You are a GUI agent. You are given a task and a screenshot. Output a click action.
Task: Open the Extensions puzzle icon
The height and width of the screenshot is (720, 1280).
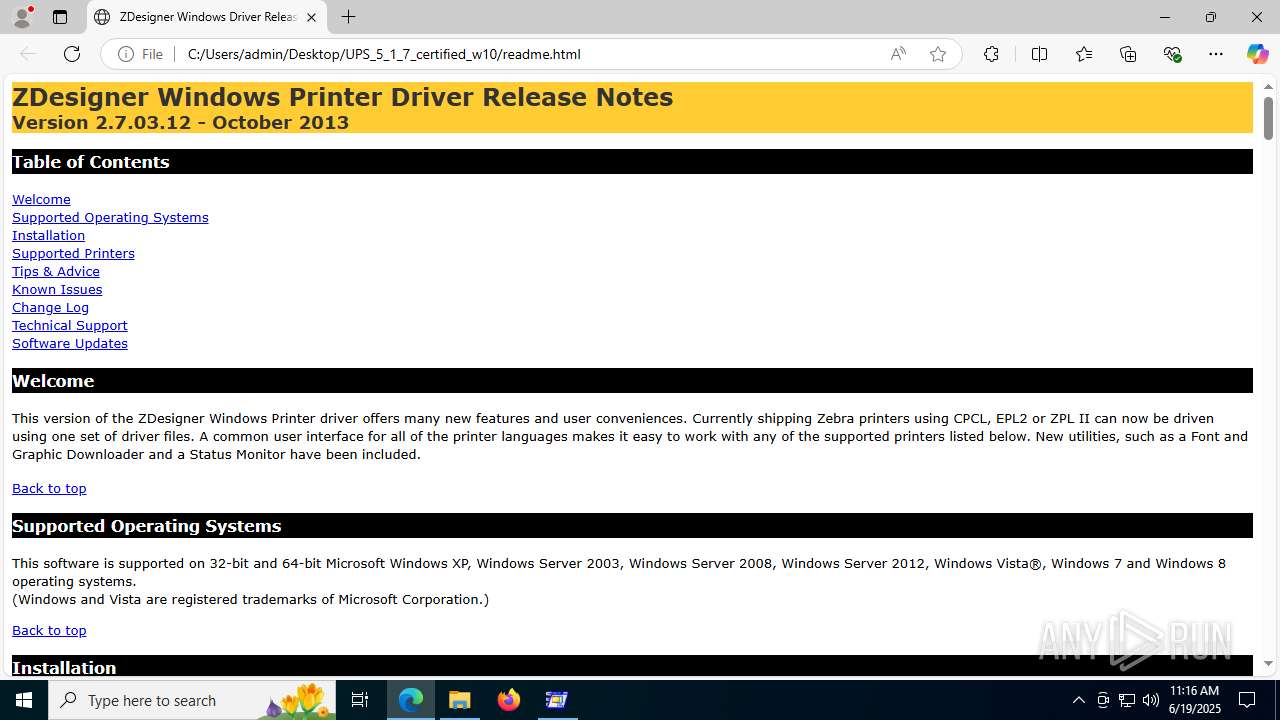991,54
